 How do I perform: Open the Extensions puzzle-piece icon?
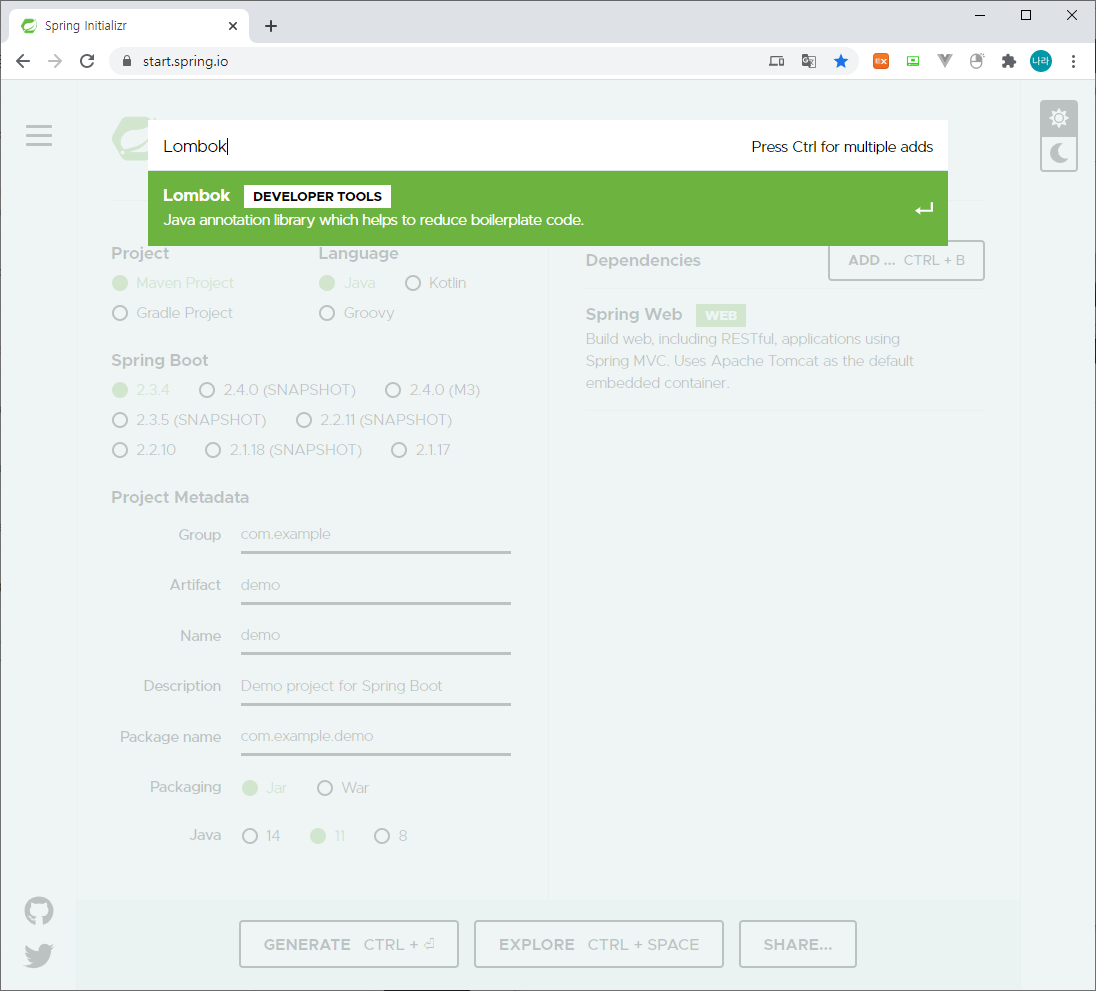tap(1009, 62)
